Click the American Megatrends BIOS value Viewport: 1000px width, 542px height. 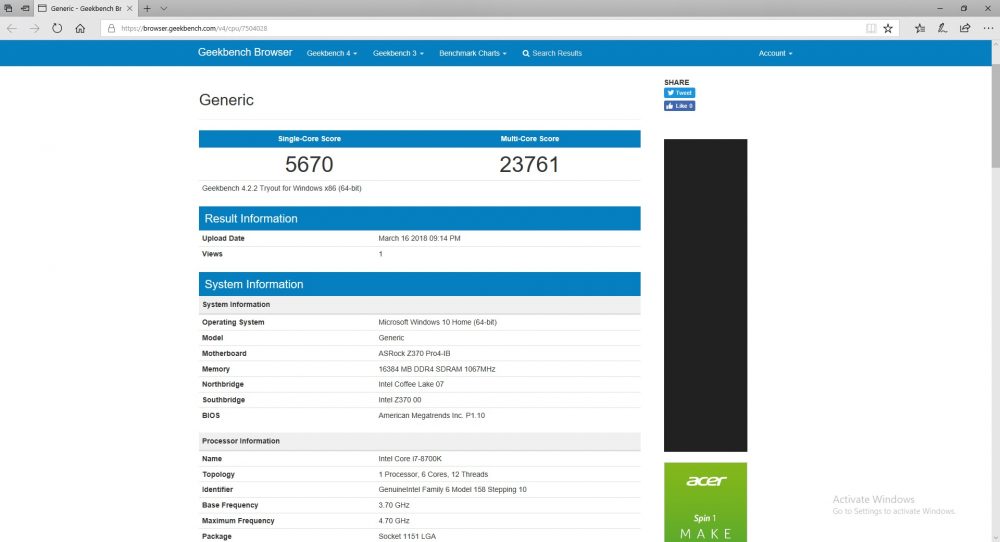coord(431,416)
